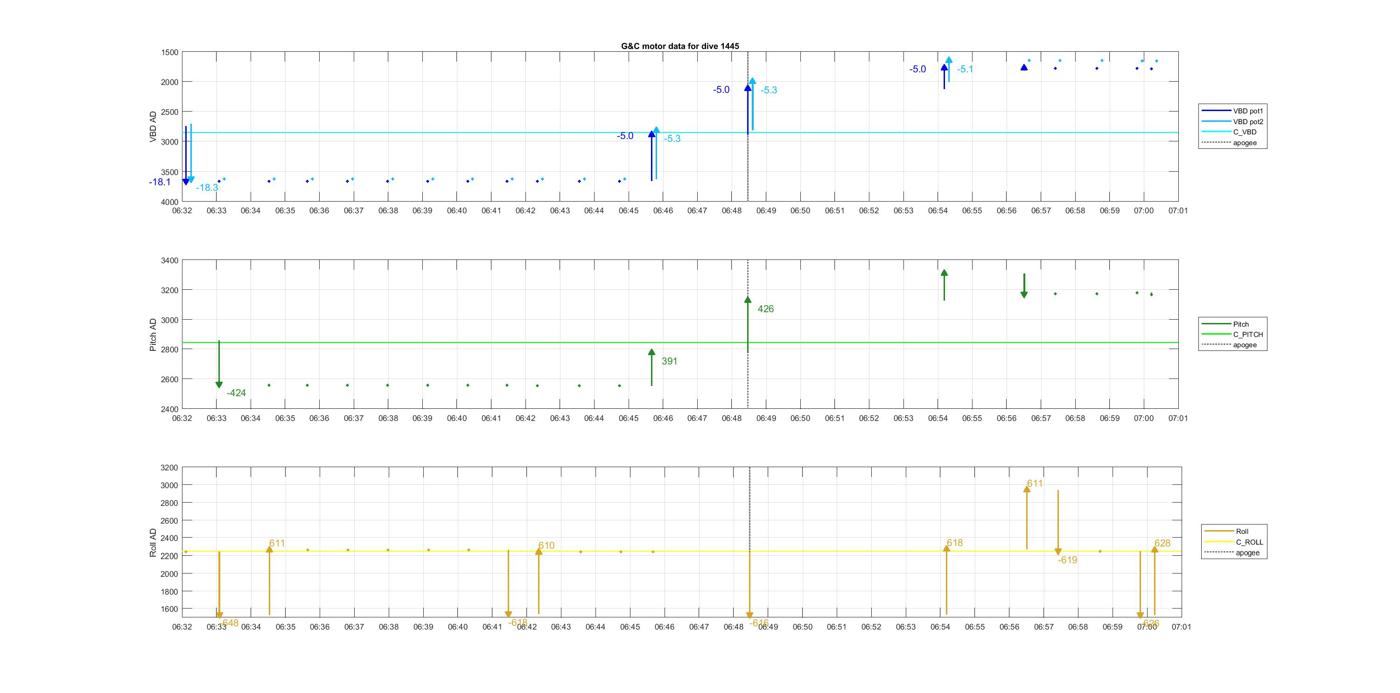Click the "1500" y-axis tick label

tap(170, 52)
